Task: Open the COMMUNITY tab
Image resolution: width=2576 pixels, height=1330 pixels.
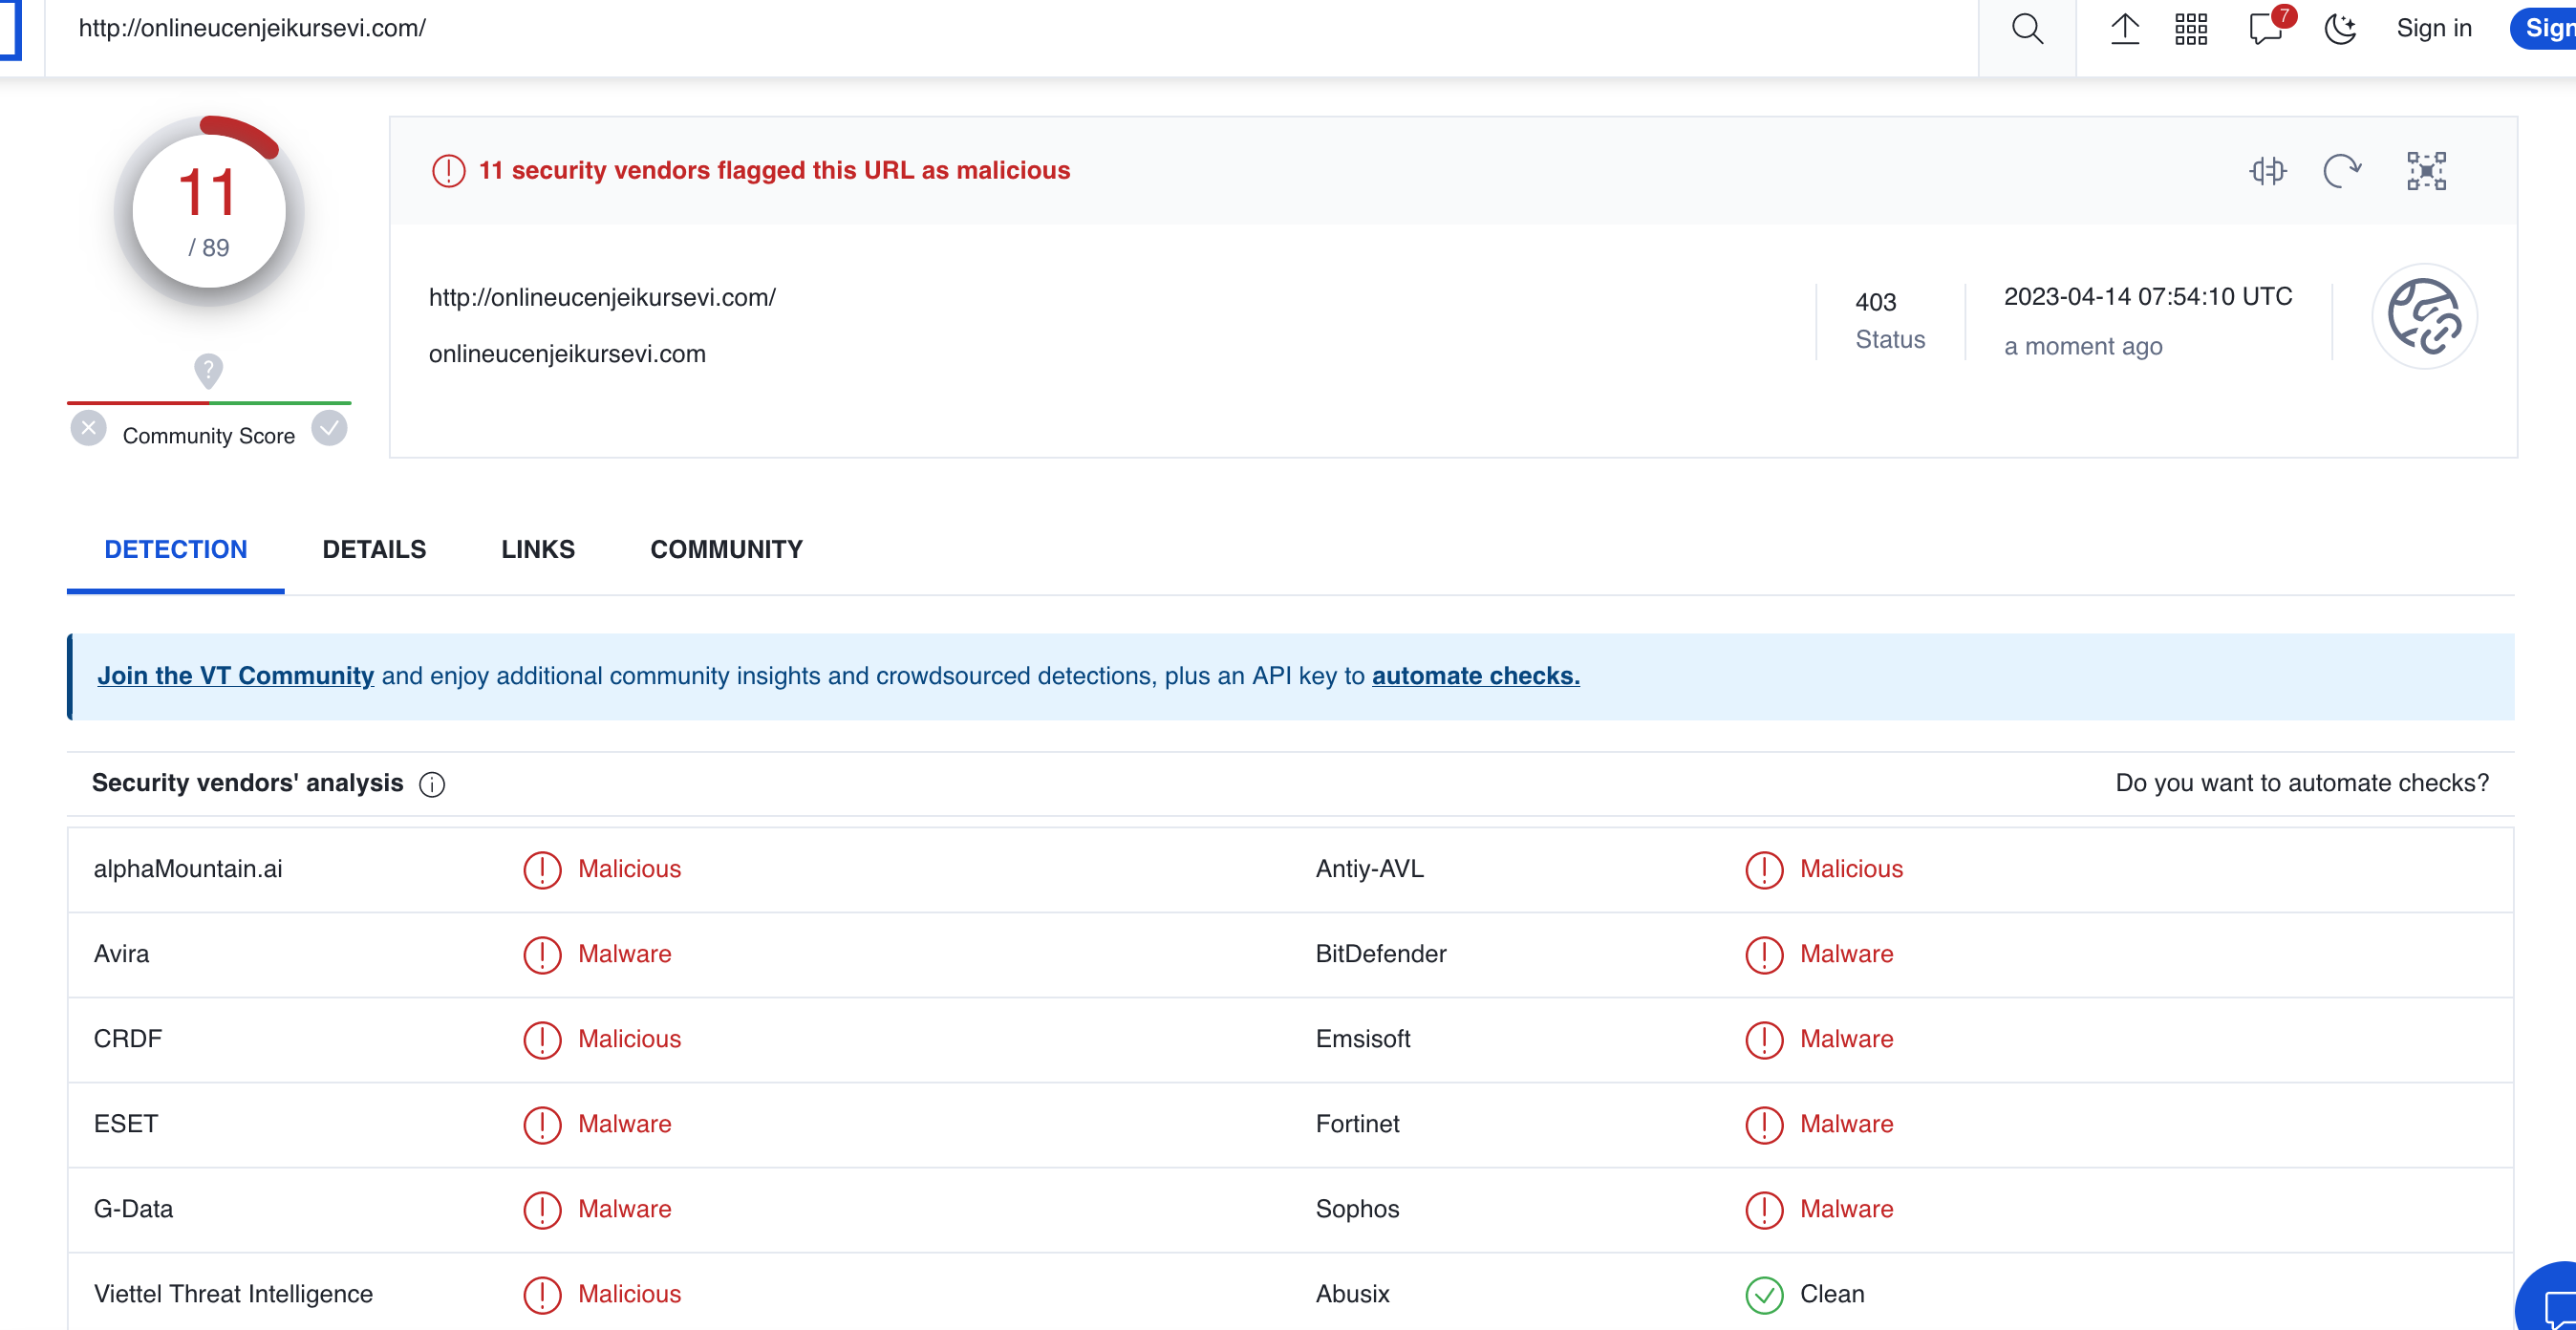Action: point(726,549)
